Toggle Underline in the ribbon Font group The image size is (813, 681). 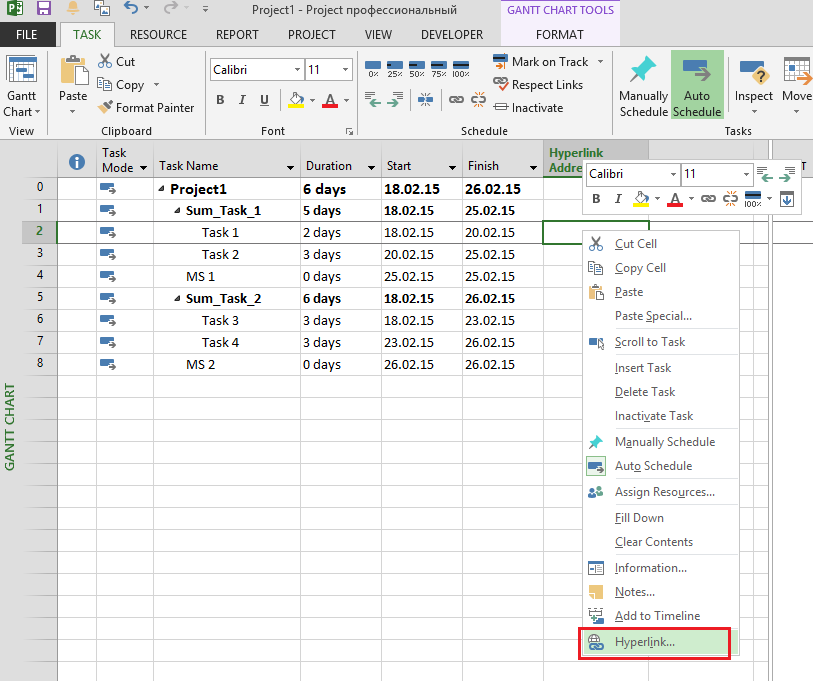click(264, 100)
